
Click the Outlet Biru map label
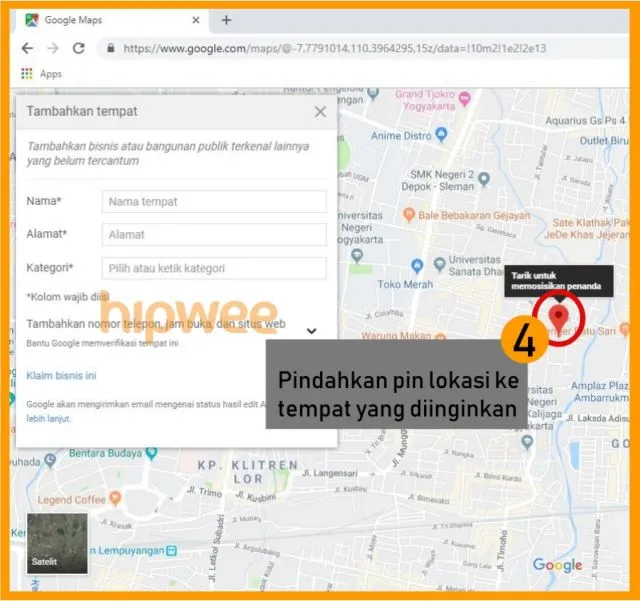(604, 140)
